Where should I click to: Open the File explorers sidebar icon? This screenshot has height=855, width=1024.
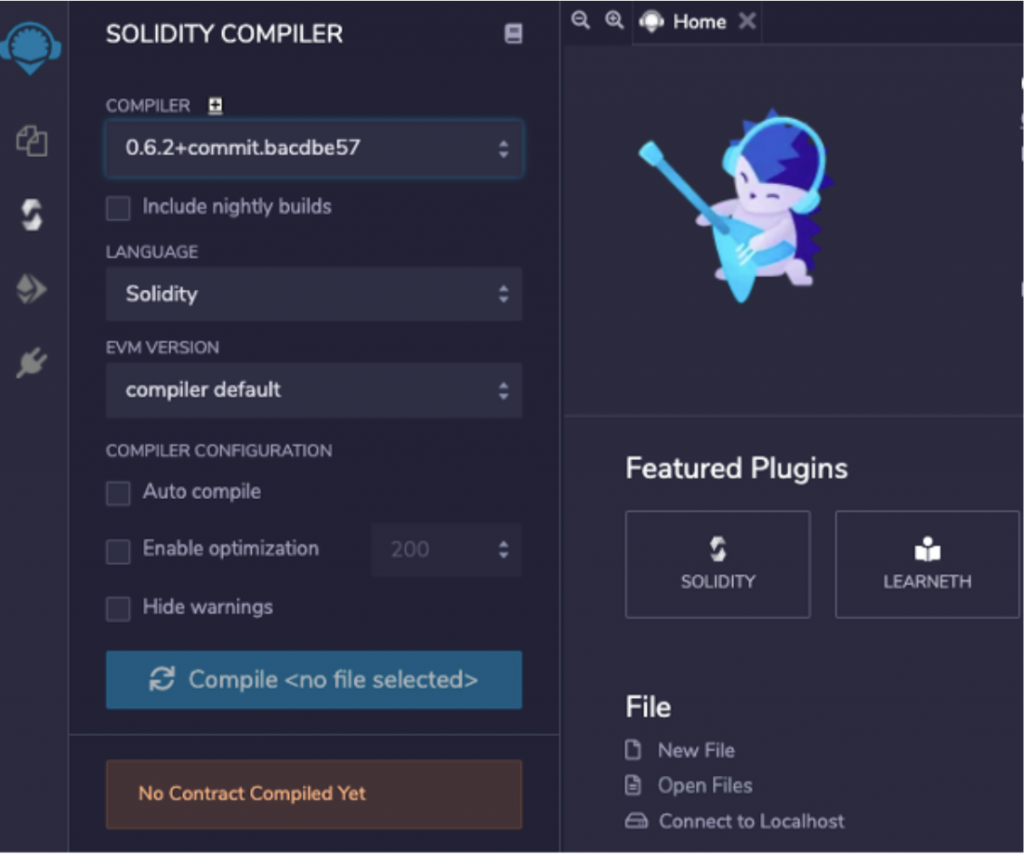pos(31,141)
